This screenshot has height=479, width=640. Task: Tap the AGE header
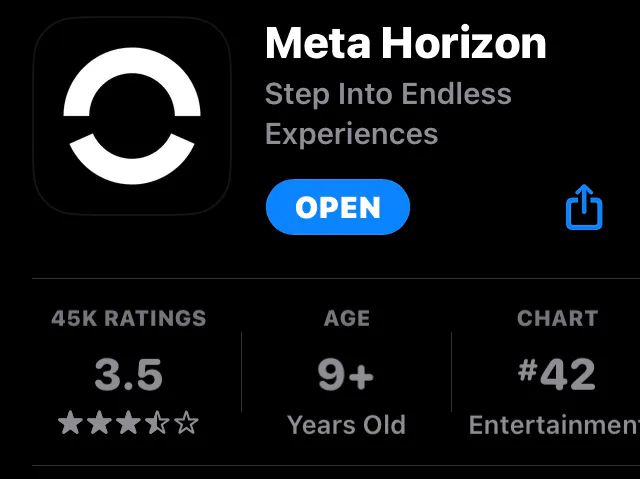pos(347,318)
